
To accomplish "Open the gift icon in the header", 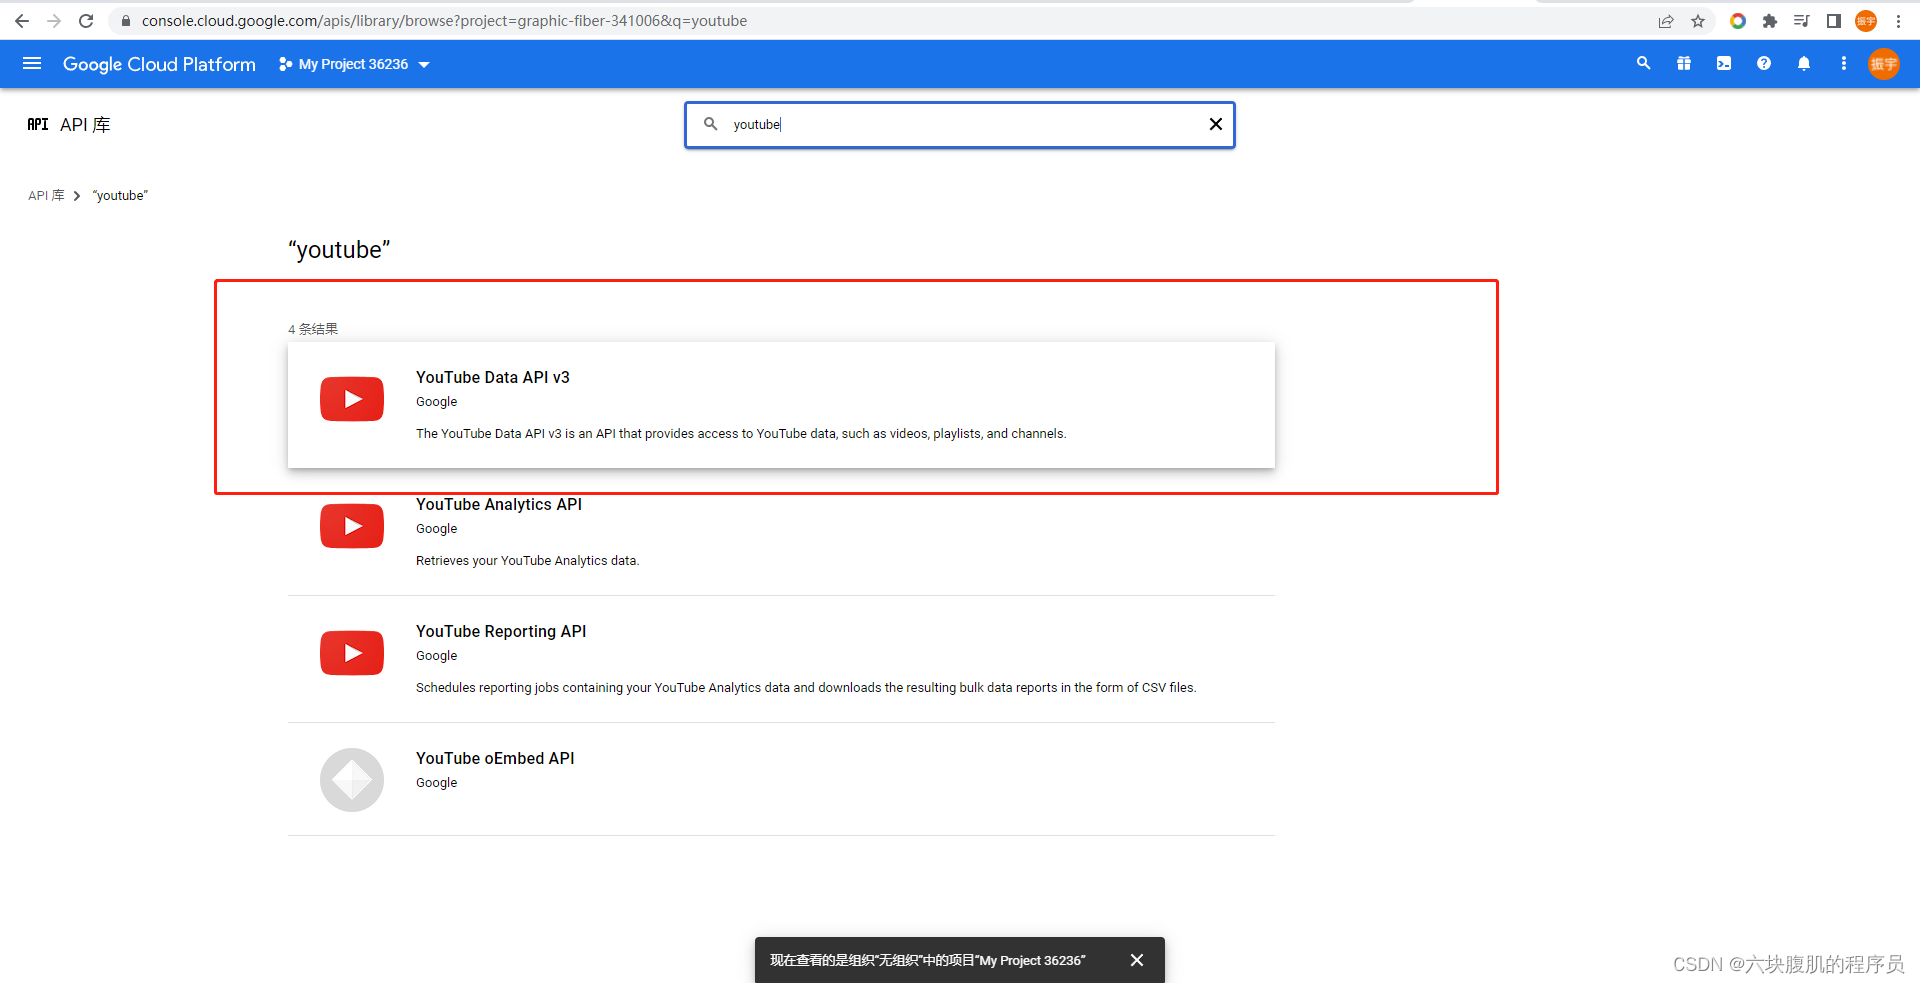I will click(1684, 63).
